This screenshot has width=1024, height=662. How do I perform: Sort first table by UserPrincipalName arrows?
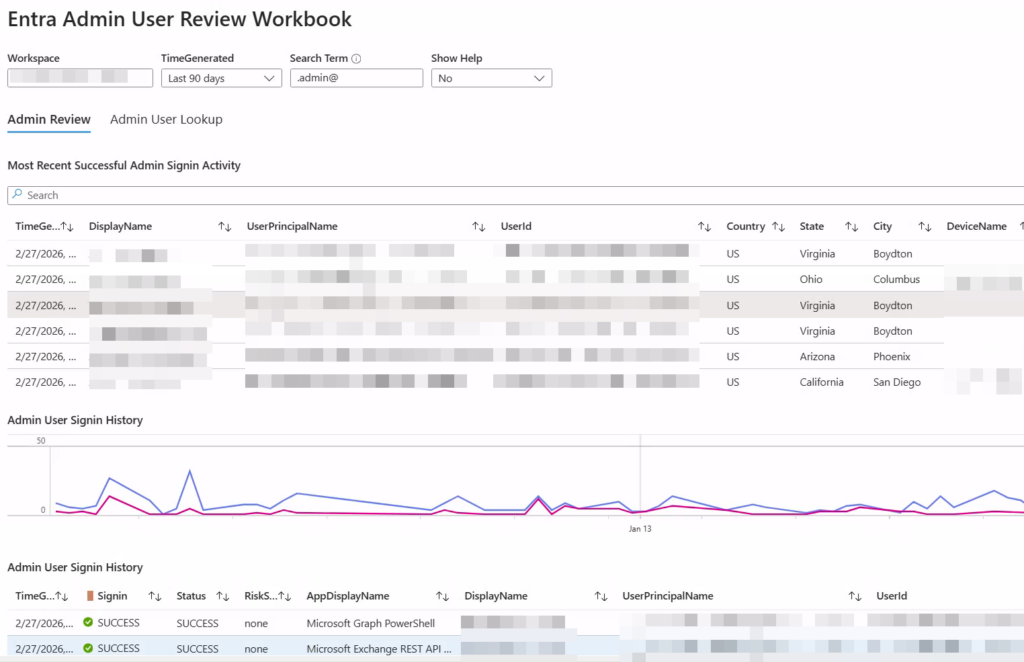coord(479,227)
